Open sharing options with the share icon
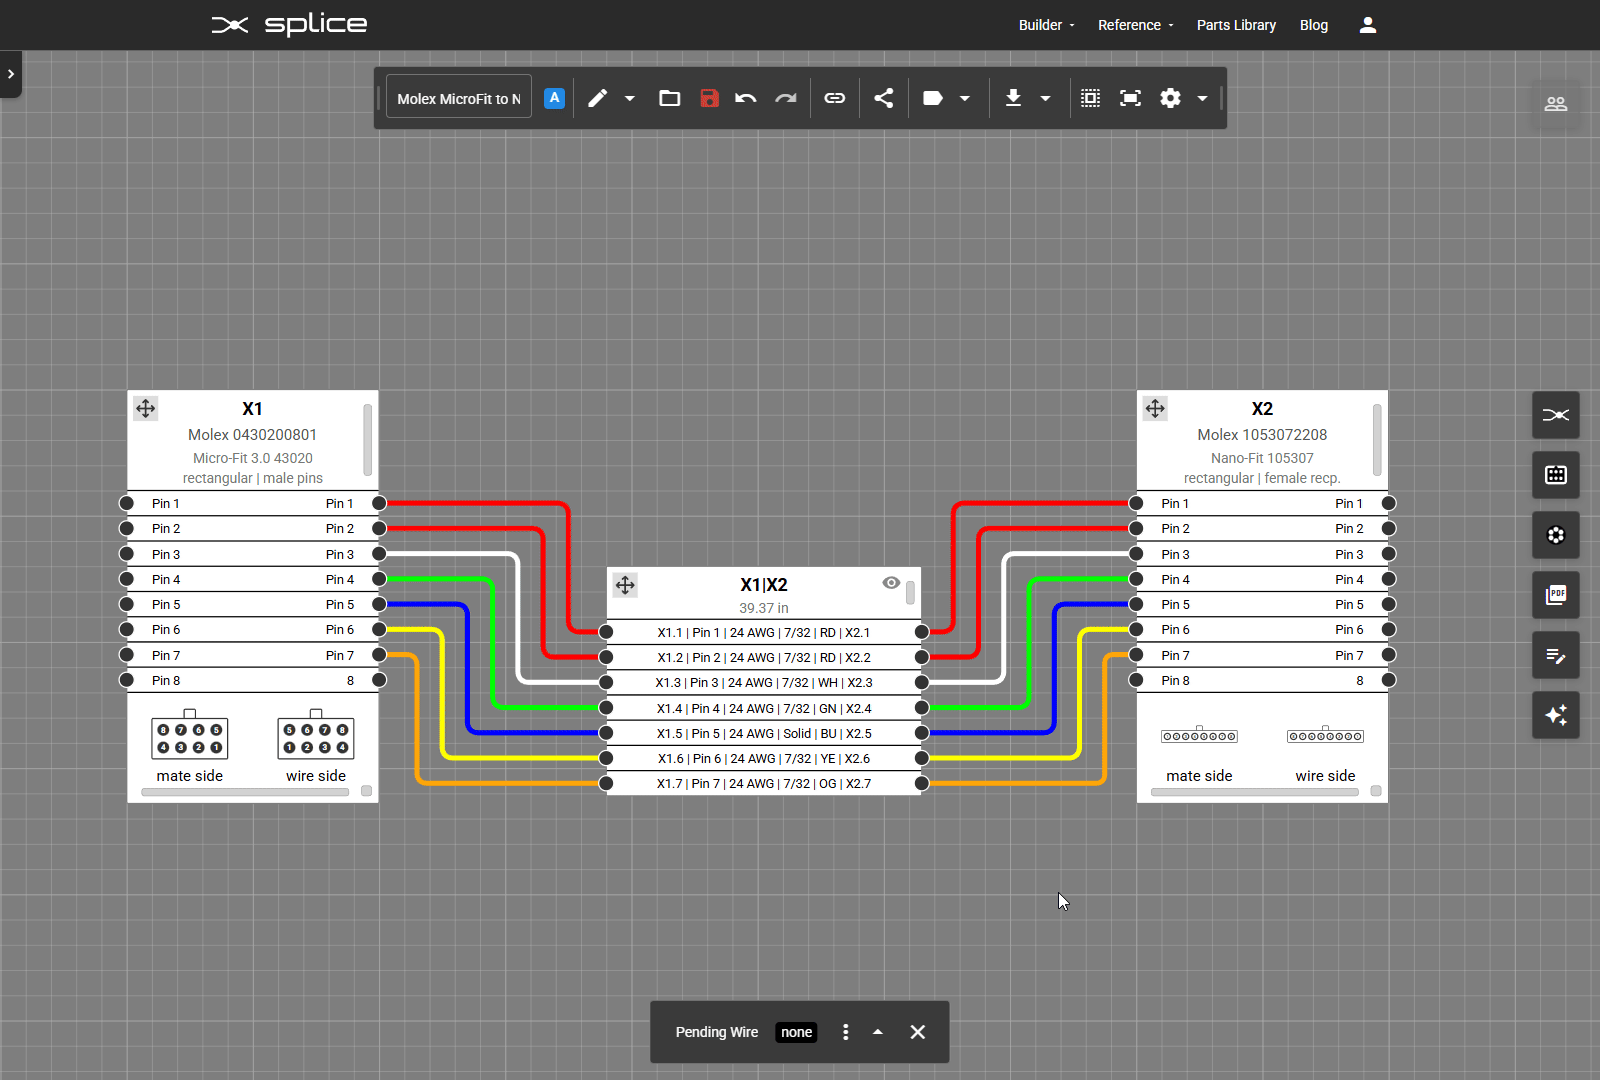Screen dimensions: 1600x1080 tap(883, 98)
